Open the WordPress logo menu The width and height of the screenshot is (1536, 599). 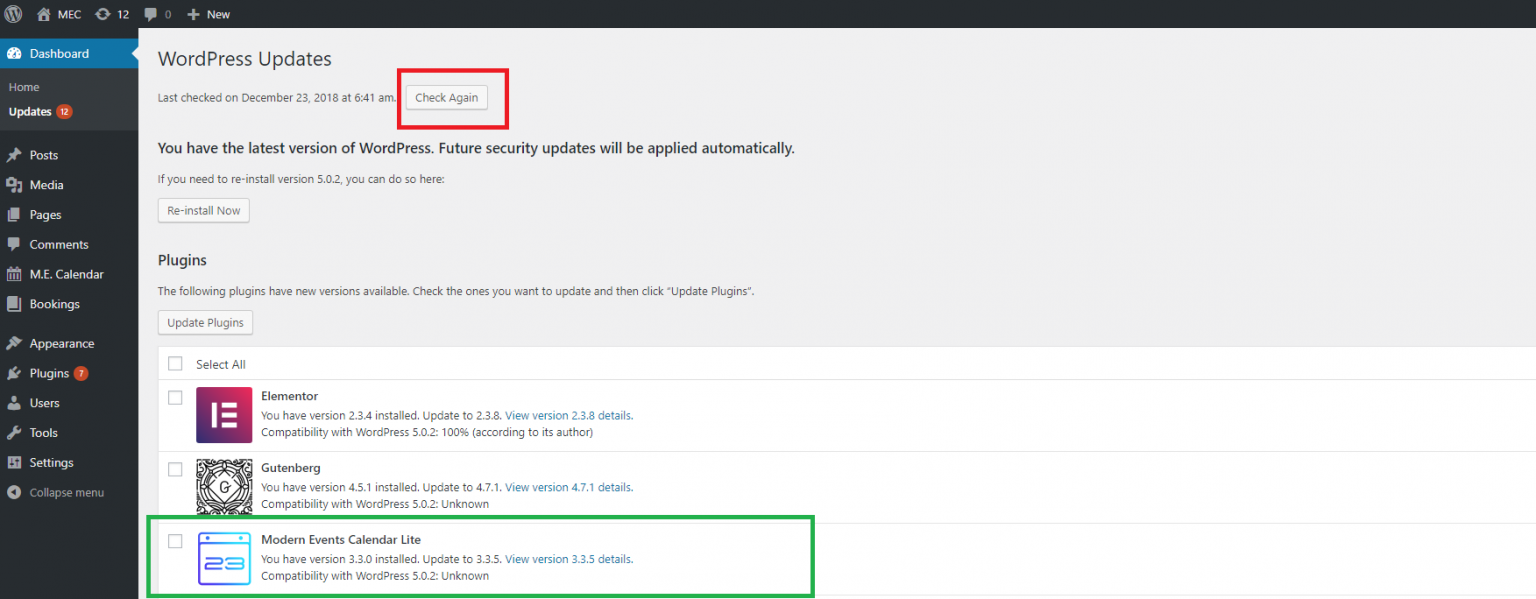click(14, 14)
